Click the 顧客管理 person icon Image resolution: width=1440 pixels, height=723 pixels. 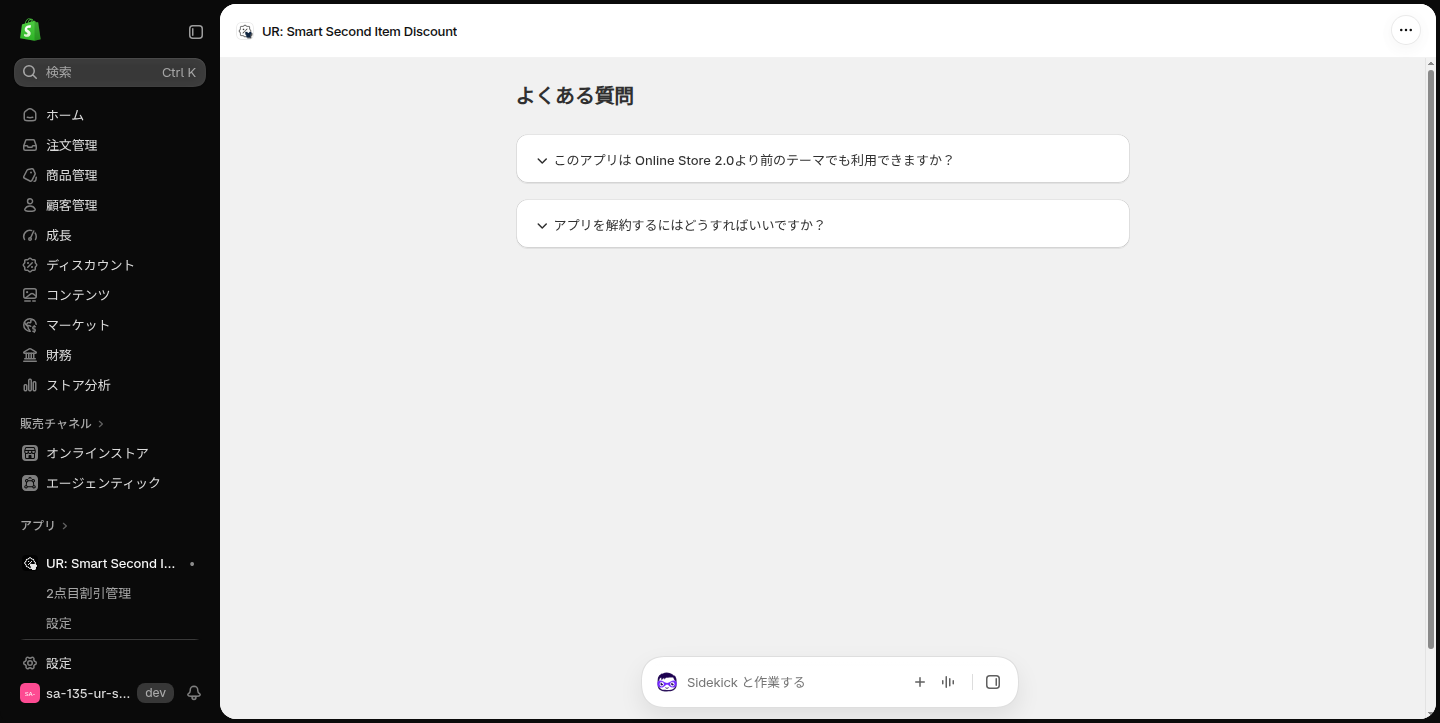pos(30,205)
